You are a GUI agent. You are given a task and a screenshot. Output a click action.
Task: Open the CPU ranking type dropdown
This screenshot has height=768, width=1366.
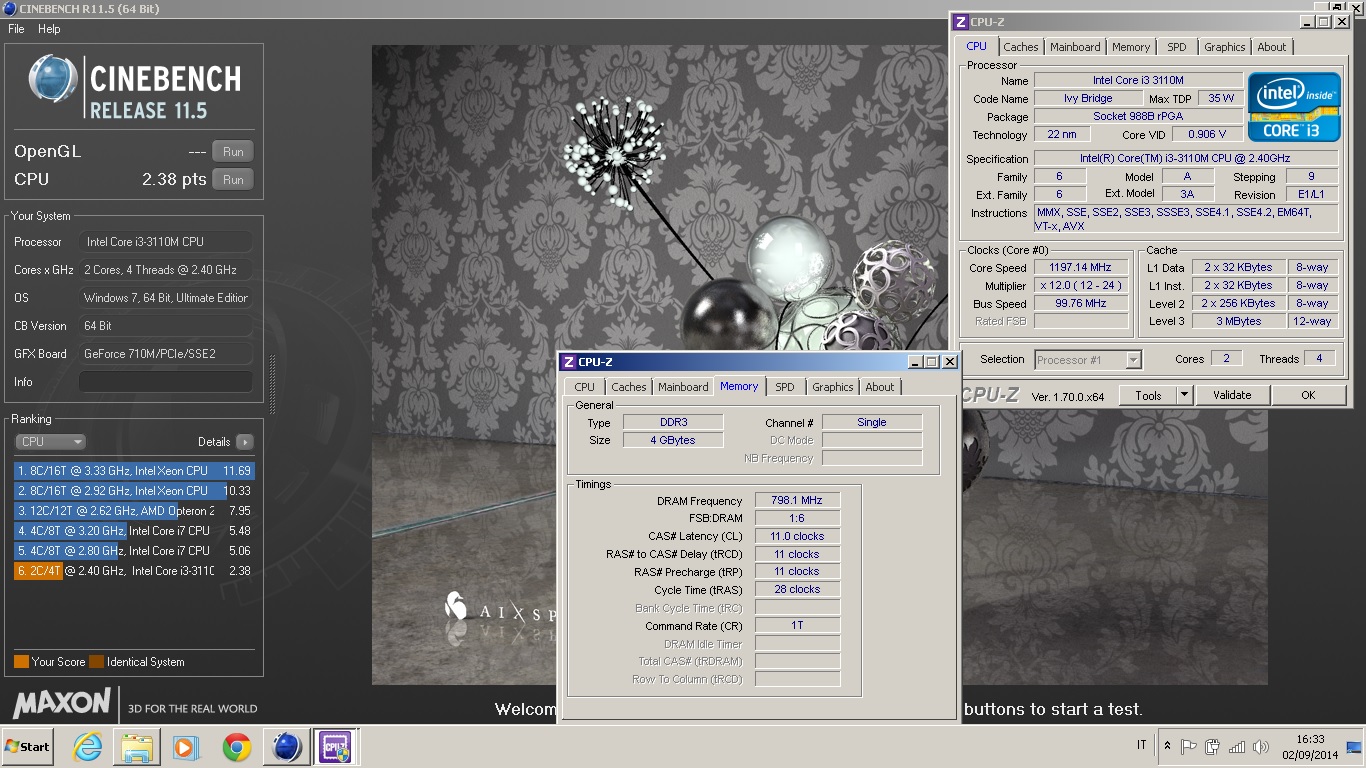tap(50, 442)
